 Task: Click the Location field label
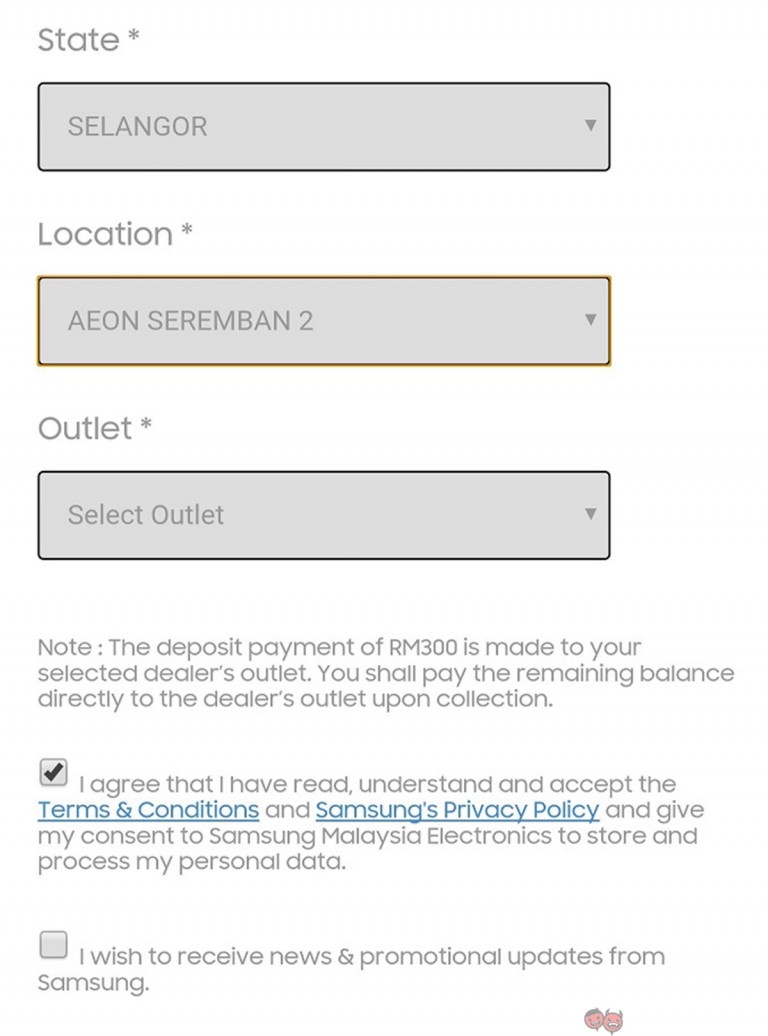pos(105,234)
